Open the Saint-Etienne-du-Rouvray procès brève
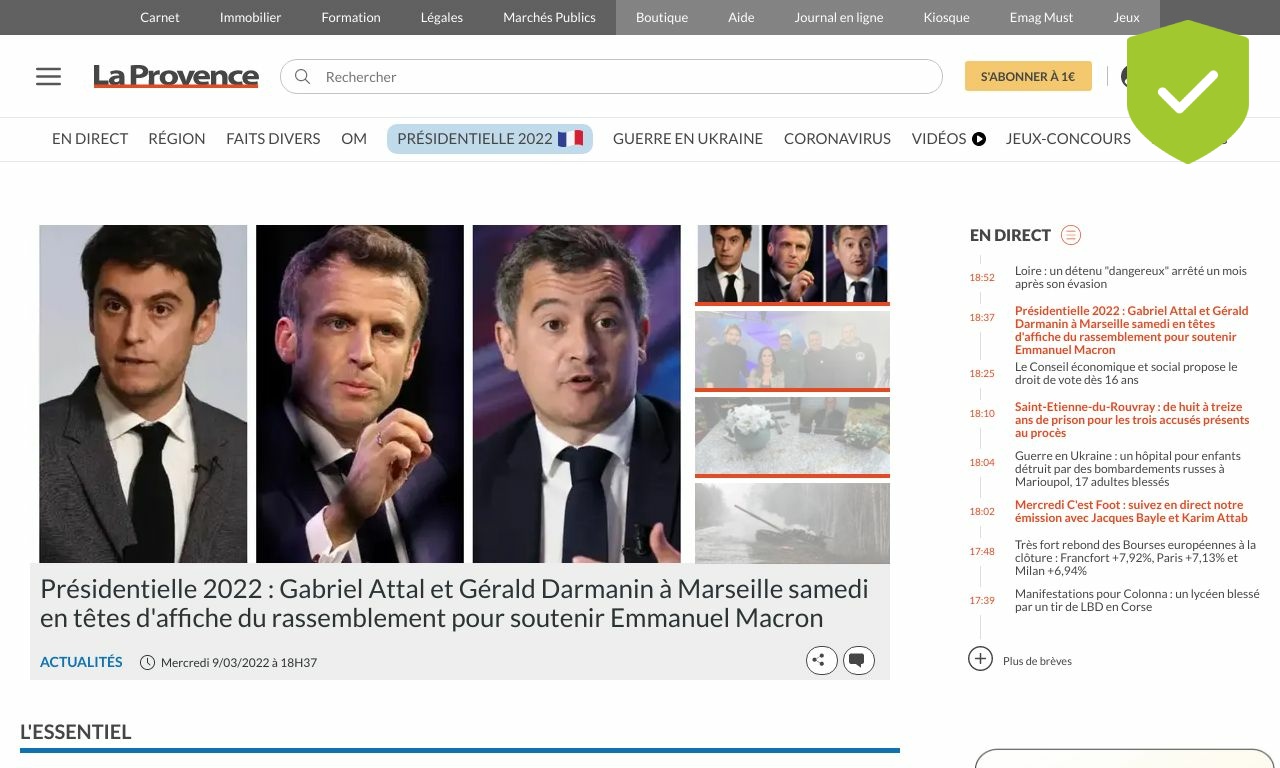This screenshot has height=768, width=1280. coord(1132,420)
